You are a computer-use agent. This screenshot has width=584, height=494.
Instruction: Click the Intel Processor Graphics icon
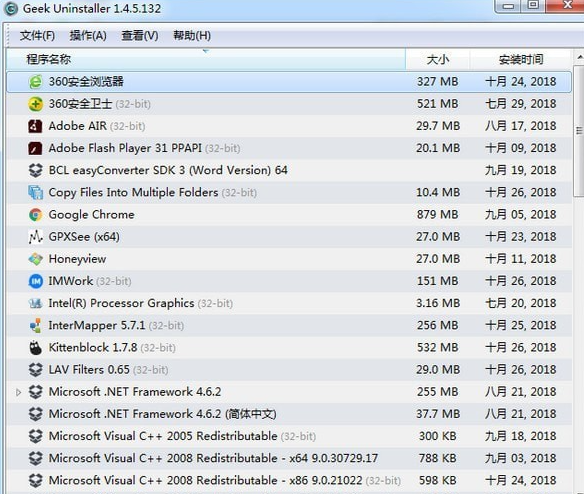click(36, 303)
